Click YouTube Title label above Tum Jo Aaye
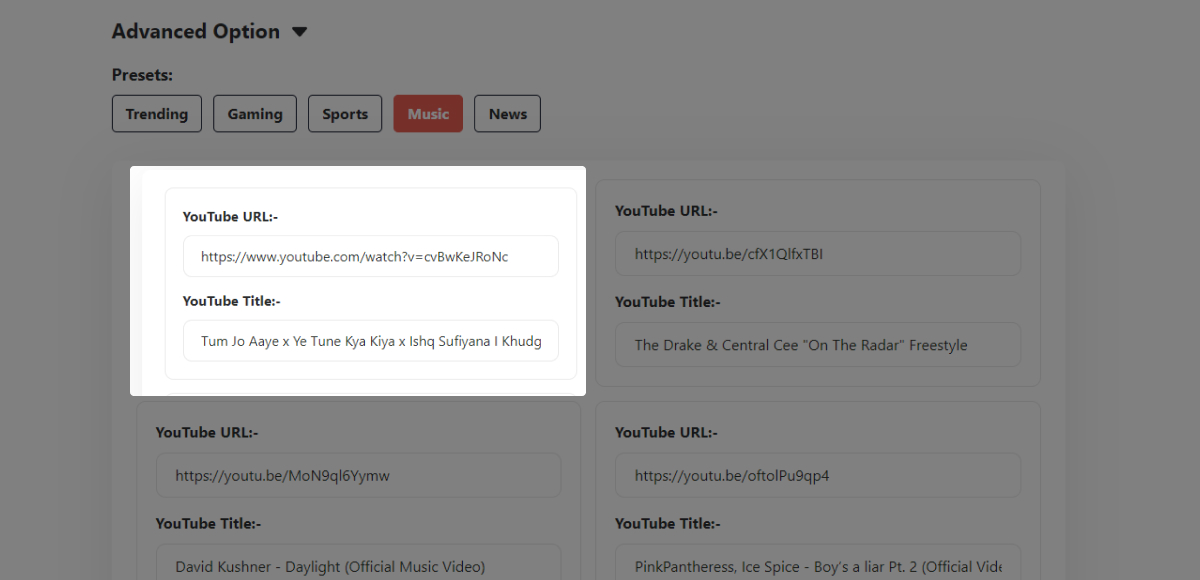The image size is (1200, 580). [x=232, y=301]
